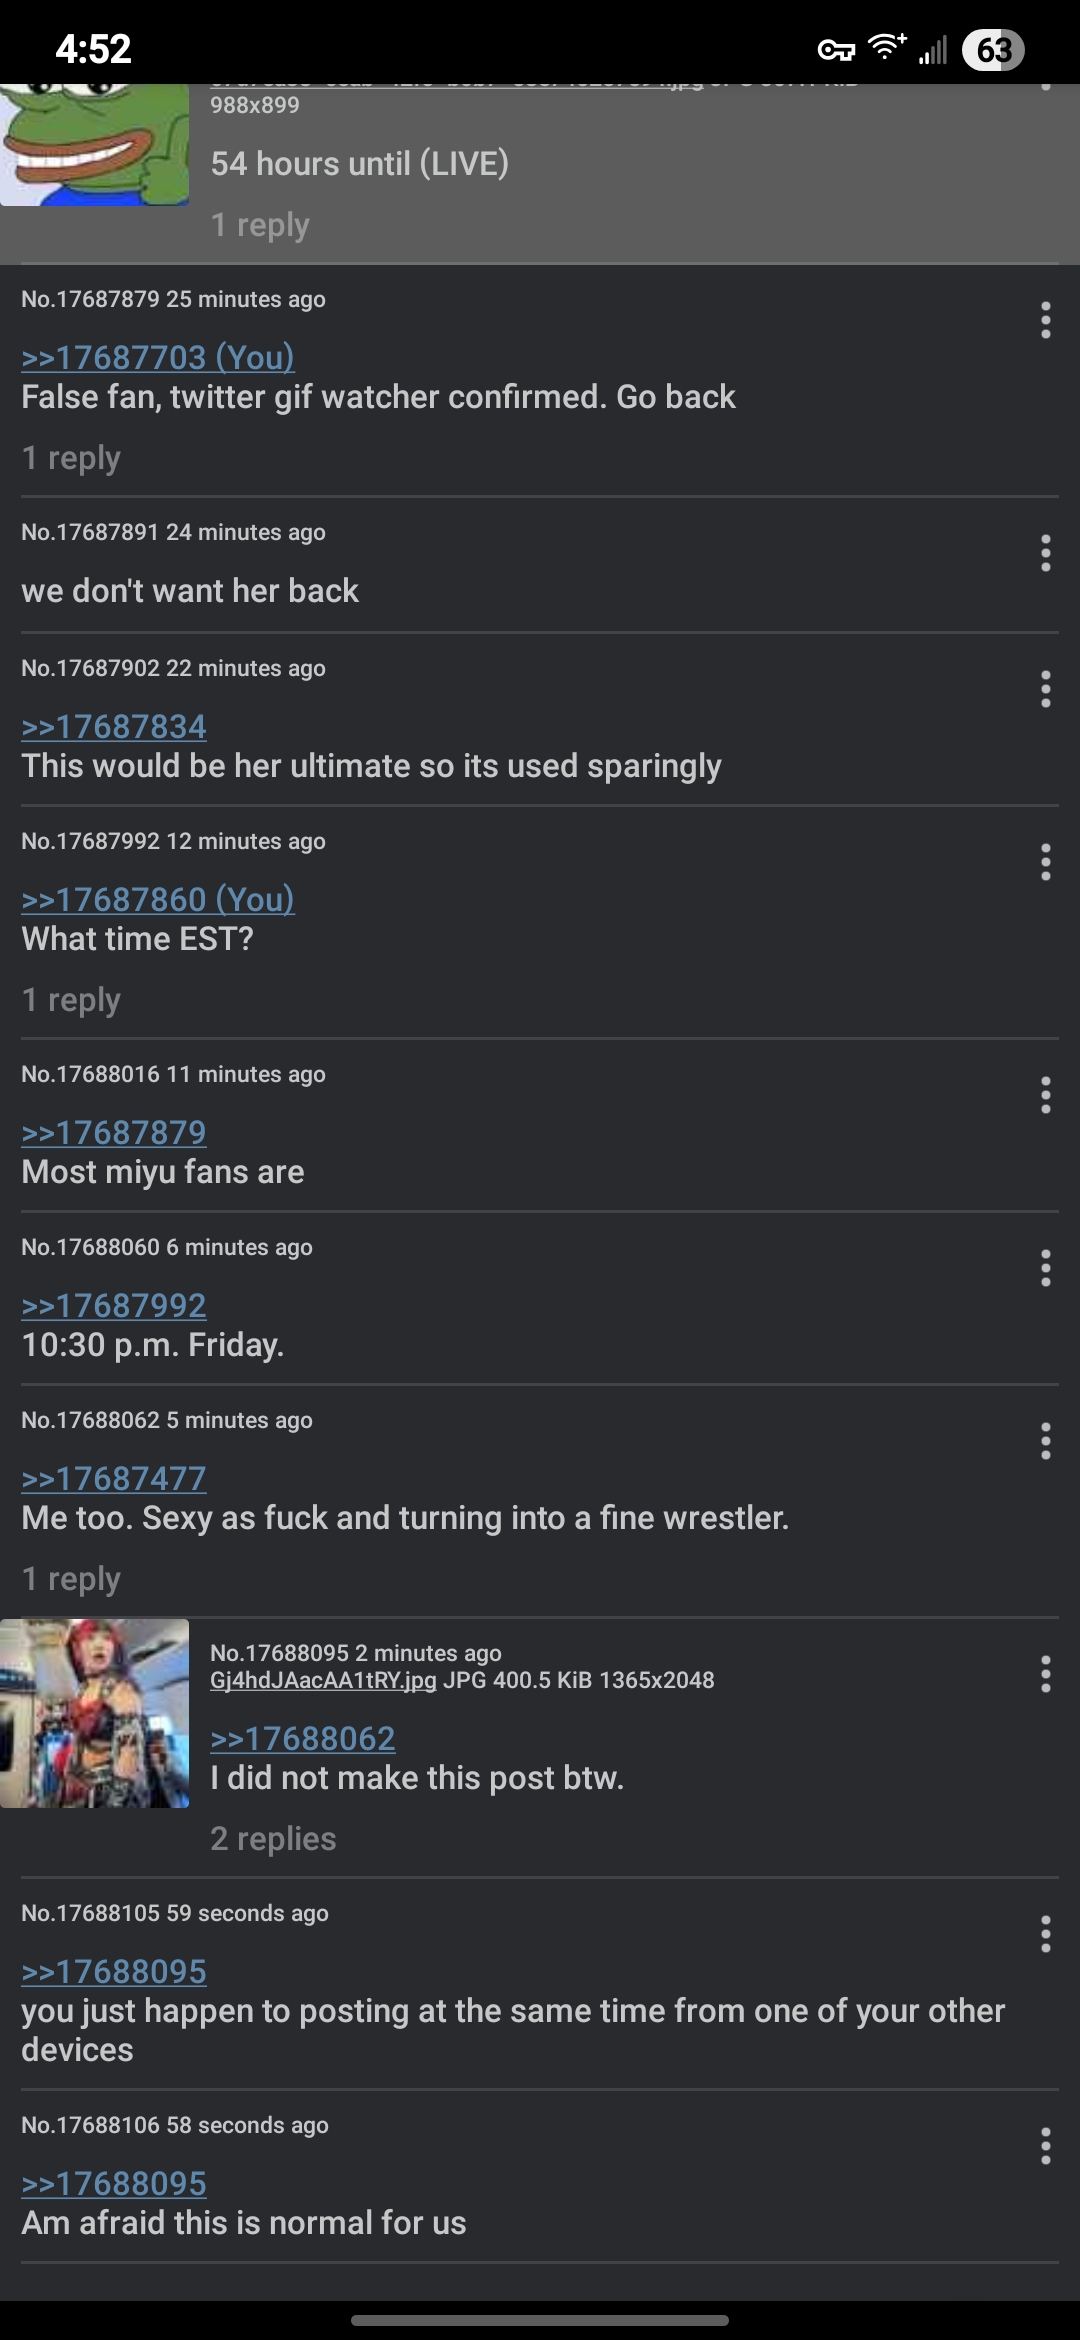The height and width of the screenshot is (2340, 1080).
Task: Expand 1 reply under "Me too" post
Action: (71, 1579)
